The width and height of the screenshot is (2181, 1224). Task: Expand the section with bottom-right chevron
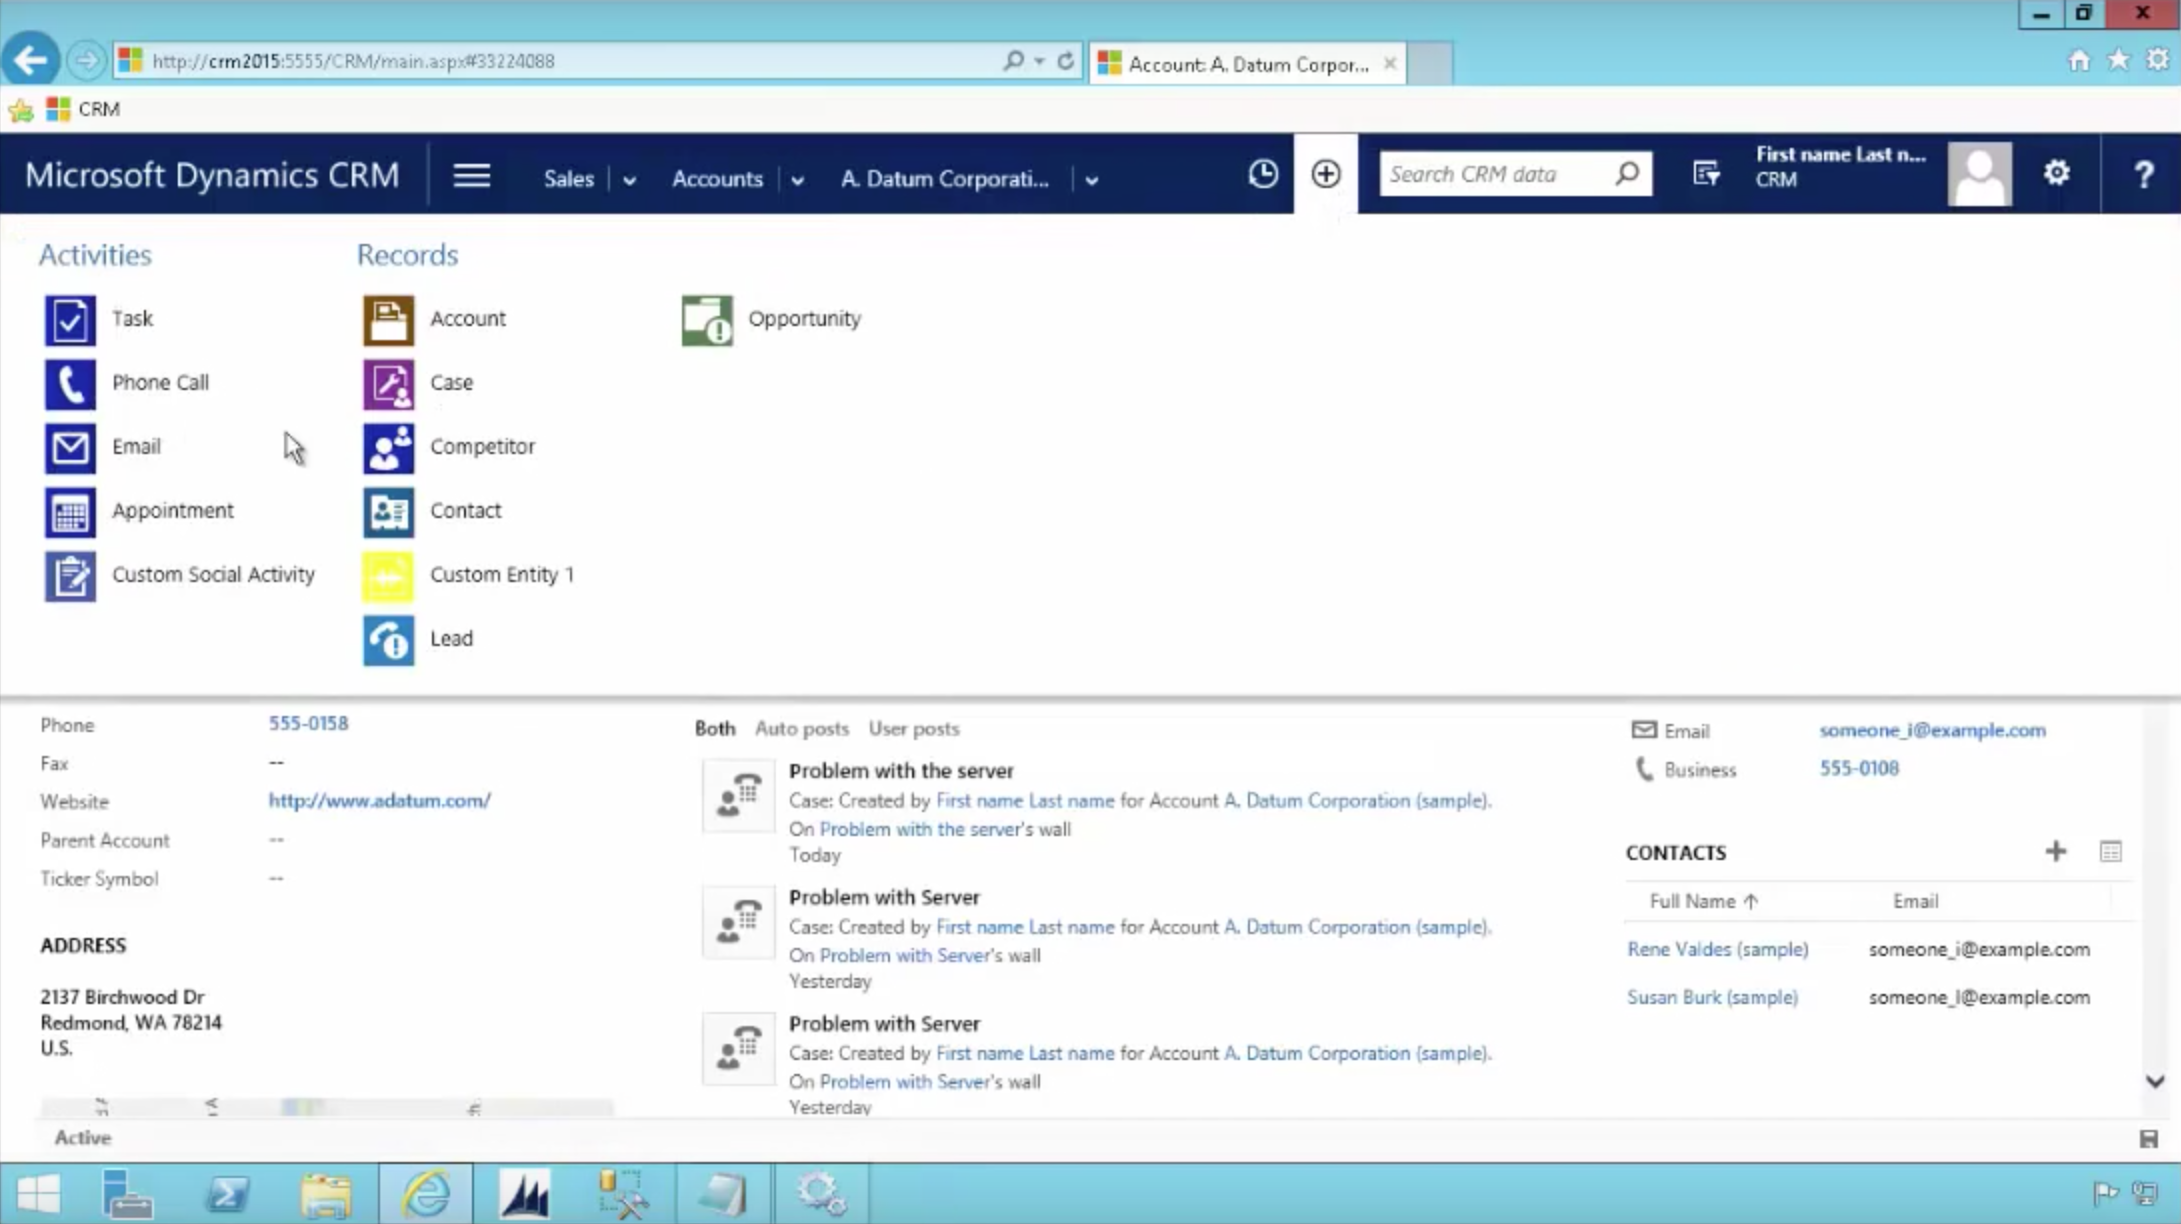tap(2154, 1082)
